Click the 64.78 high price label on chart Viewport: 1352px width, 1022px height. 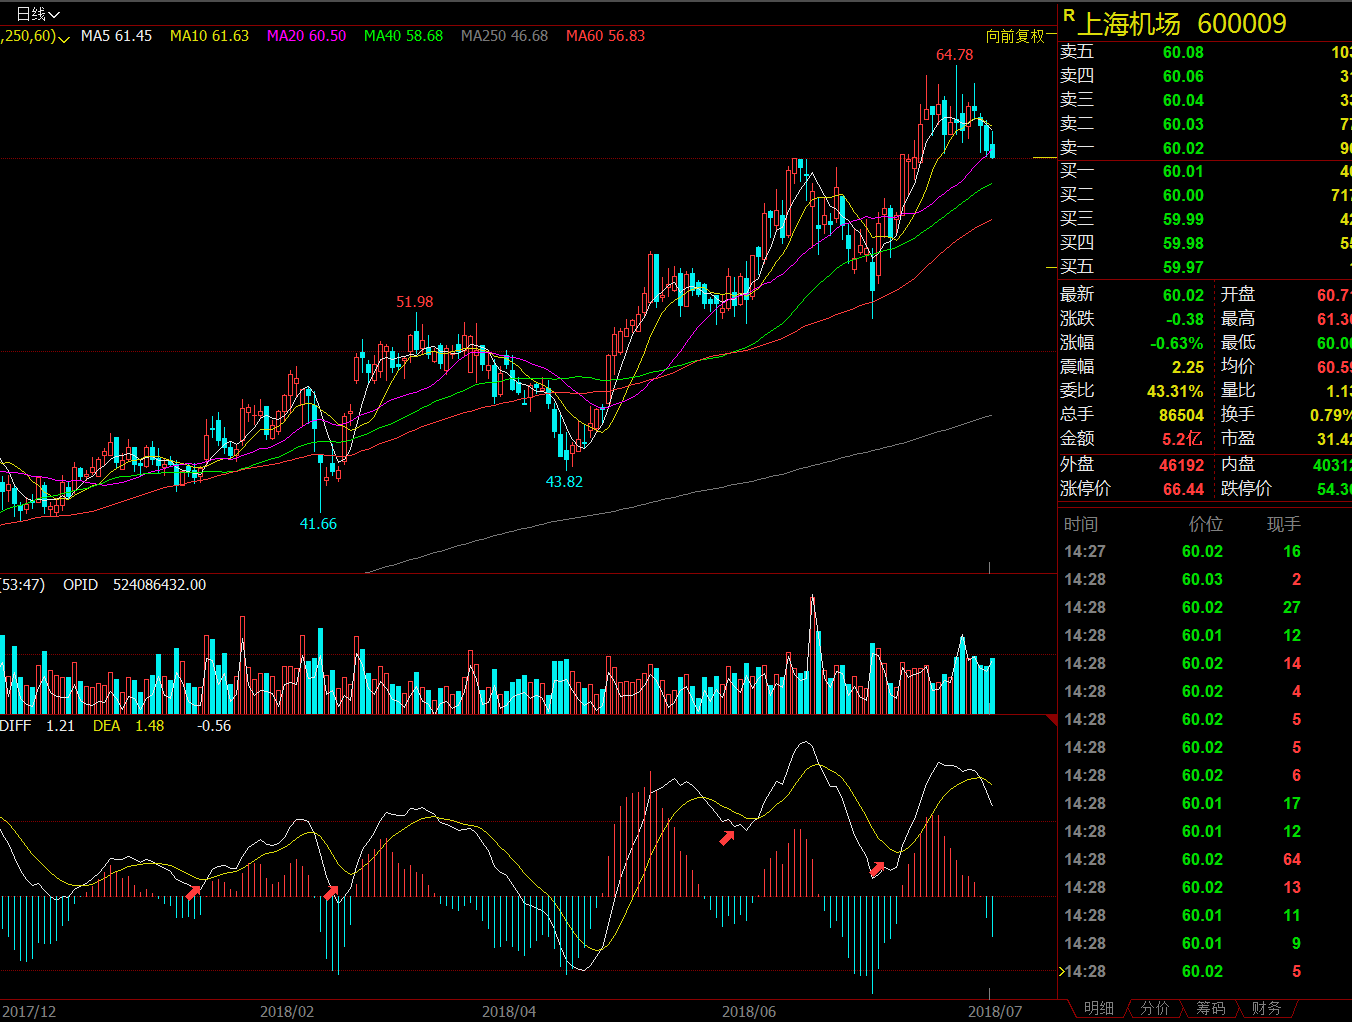click(x=954, y=55)
